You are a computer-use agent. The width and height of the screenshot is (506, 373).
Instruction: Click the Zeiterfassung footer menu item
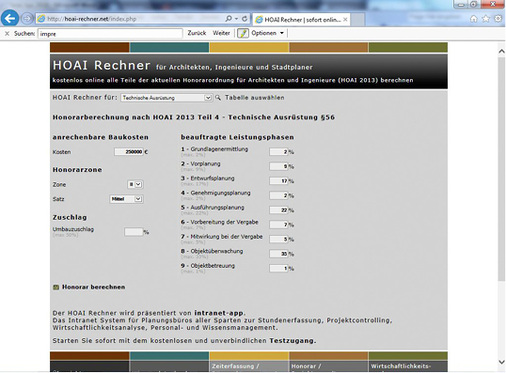click(x=249, y=366)
